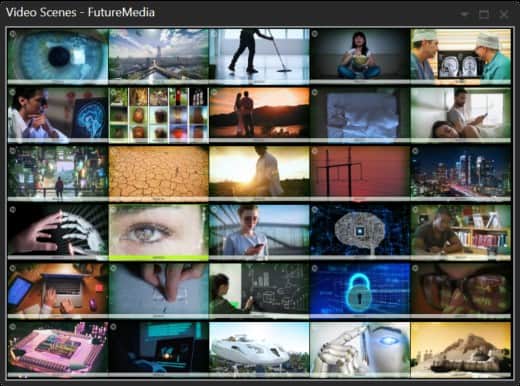This screenshot has height=386, width=520.
Task: Maximize the Video Scenes window
Action: tap(484, 14)
